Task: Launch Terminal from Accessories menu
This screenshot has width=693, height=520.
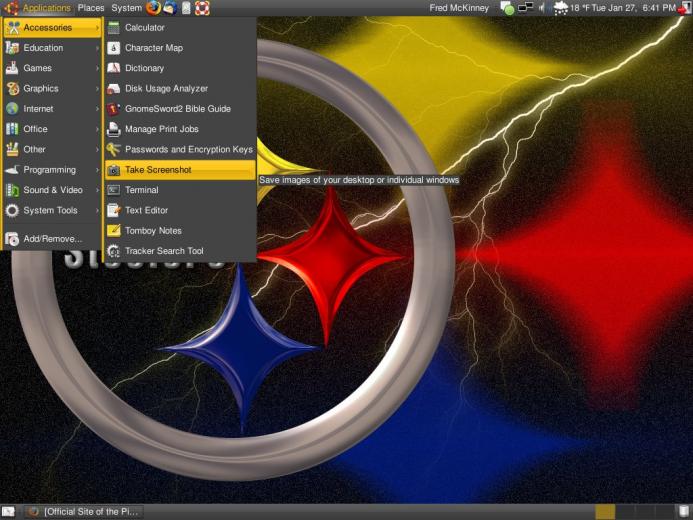Action: [x=180, y=190]
